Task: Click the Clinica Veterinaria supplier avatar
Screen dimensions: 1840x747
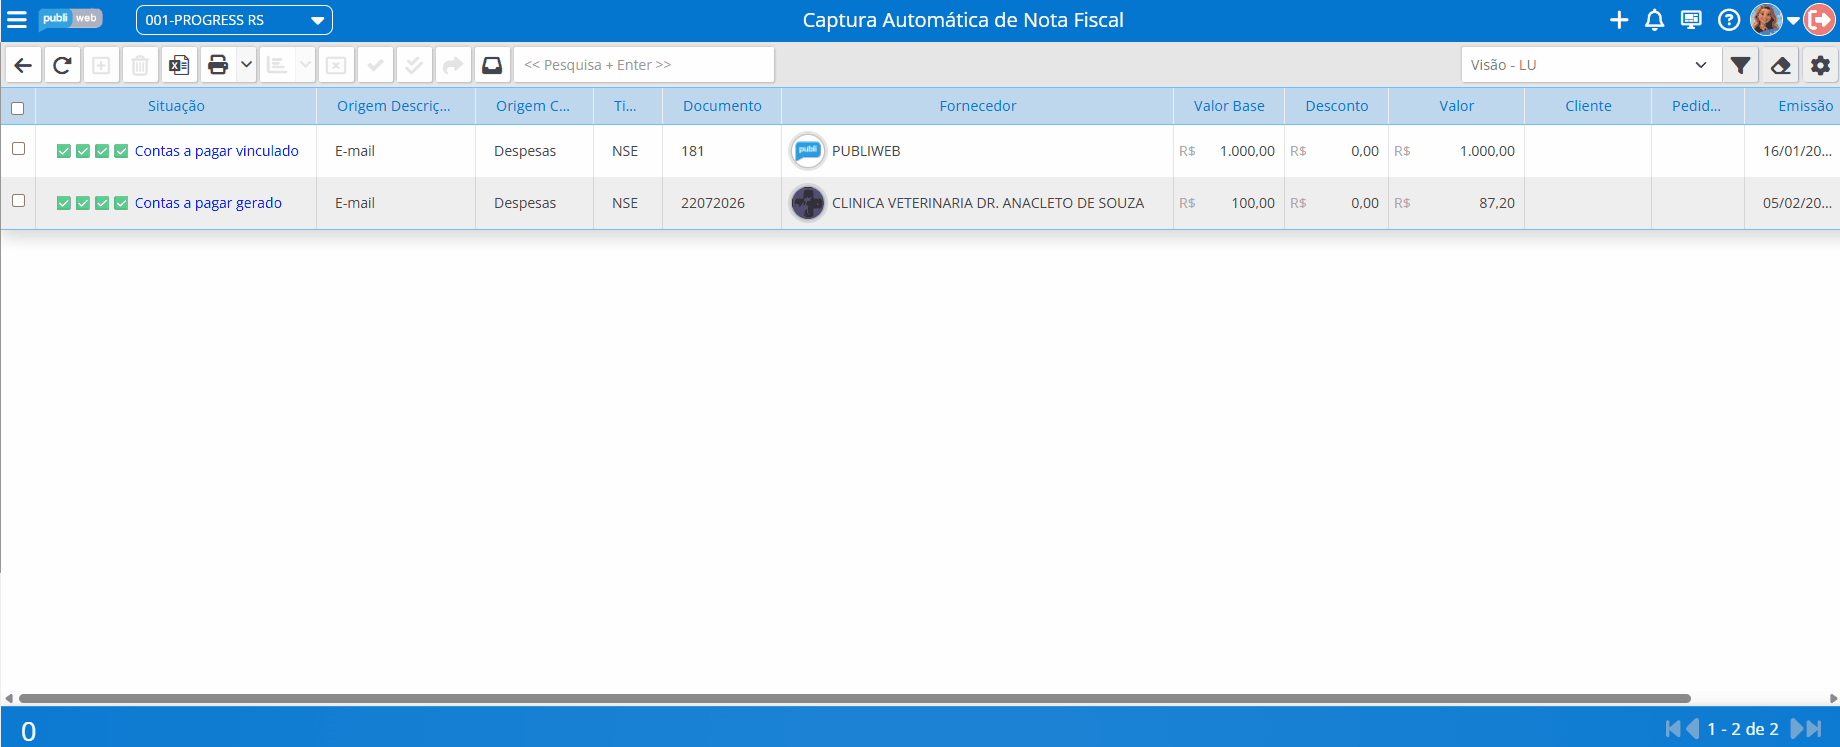Action: pos(808,203)
